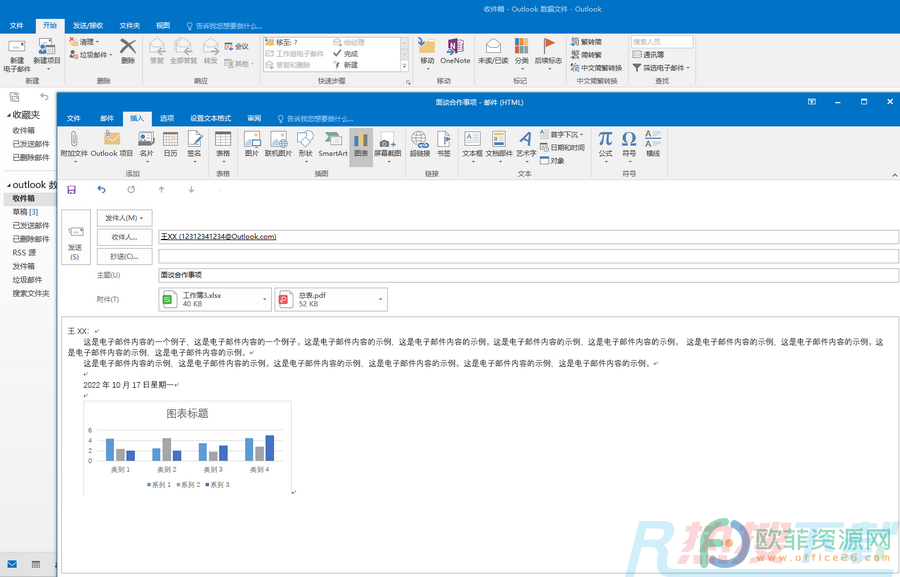Click Follow Up flag (后续标志)
Viewport: 900px width, 577px height.
point(548,53)
